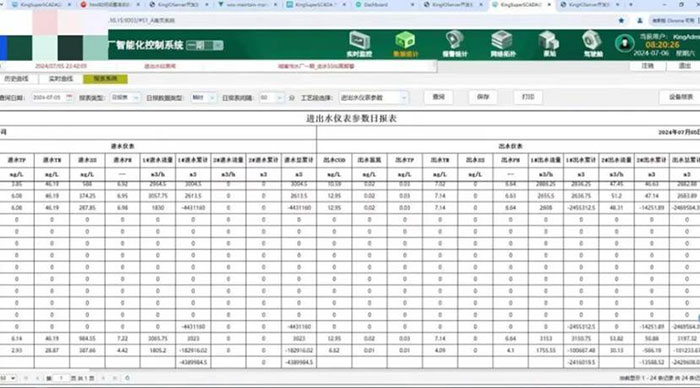The image size is (700, 388).
Task: Expand the 报表类型 report type dropdown
Action: pyautogui.click(x=125, y=97)
